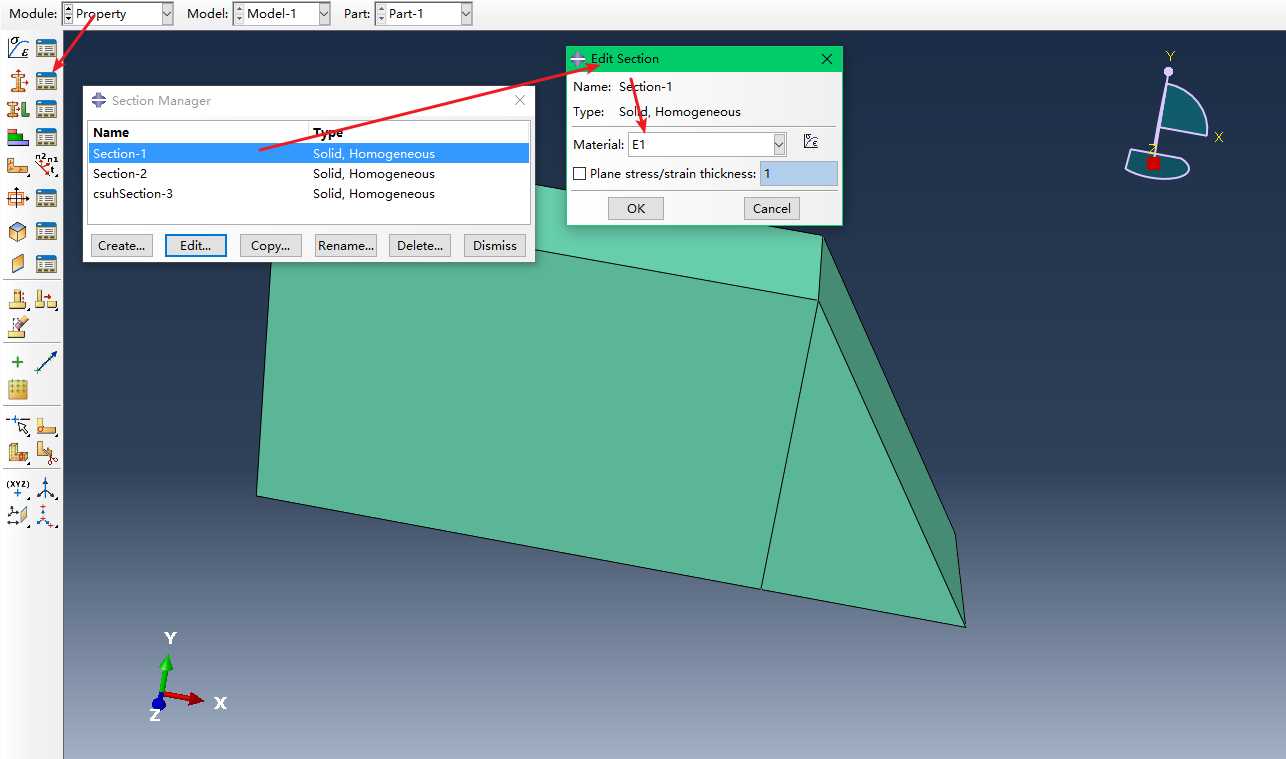Open the Module dropdown showing Property
This screenshot has width=1286, height=759.
[117, 14]
